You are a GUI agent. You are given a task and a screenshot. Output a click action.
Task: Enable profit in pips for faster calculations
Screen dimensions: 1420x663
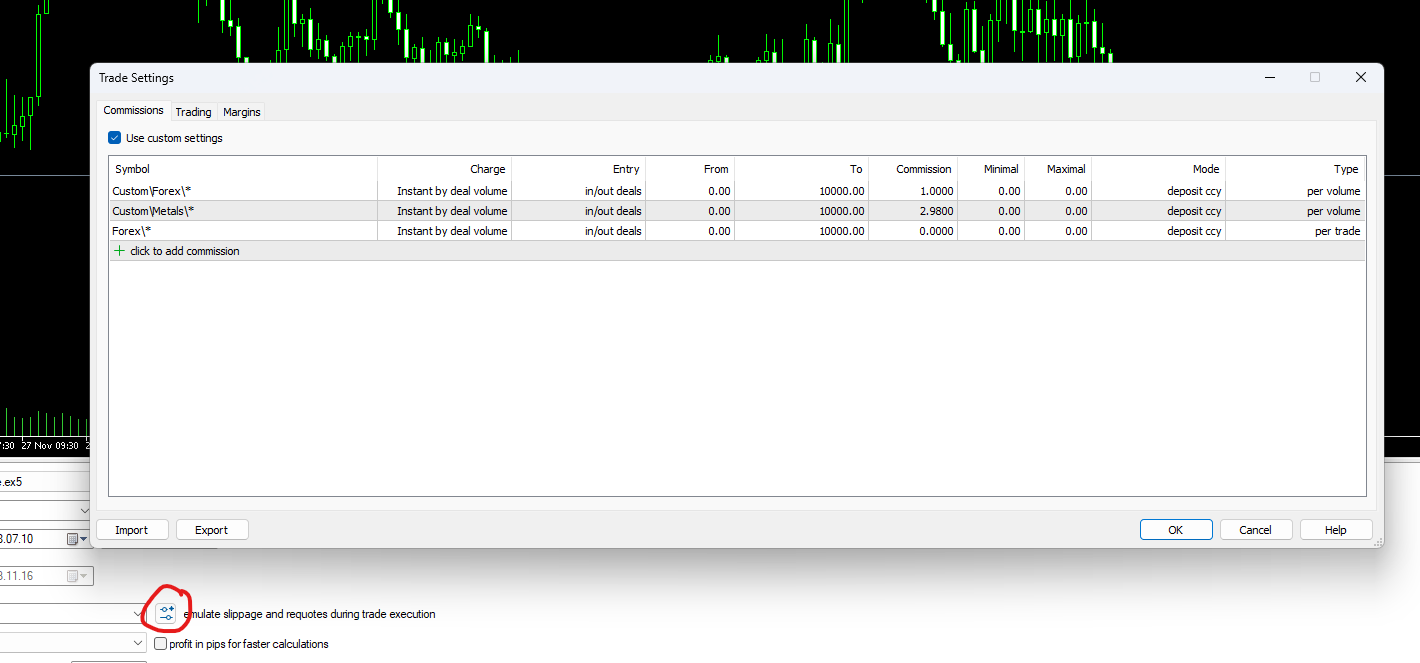pyautogui.click(x=161, y=644)
